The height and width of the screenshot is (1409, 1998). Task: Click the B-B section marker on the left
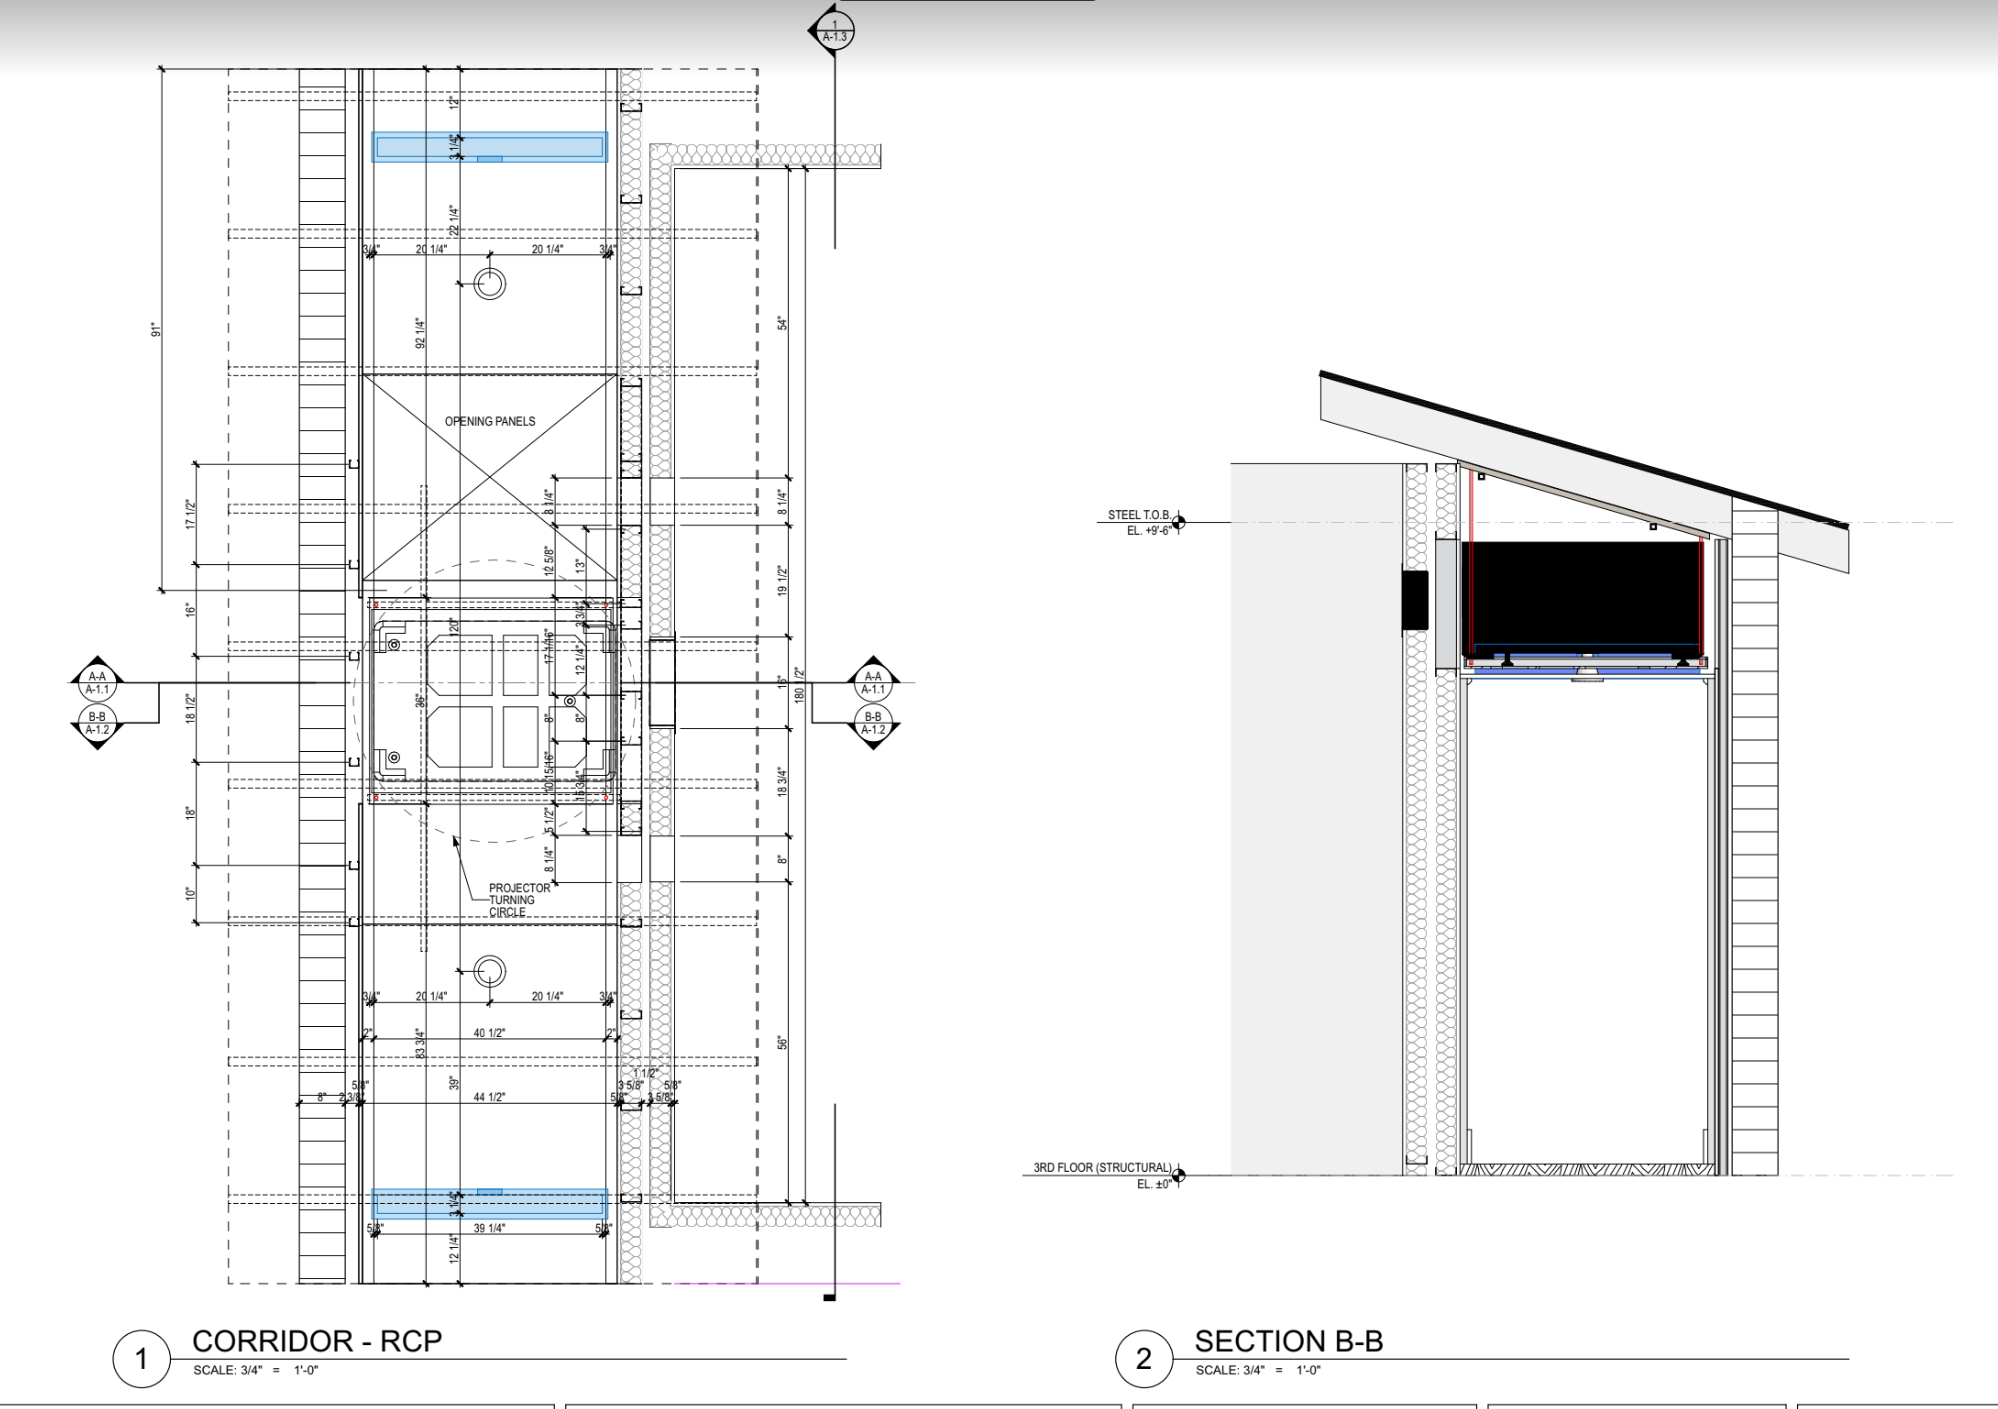click(97, 723)
